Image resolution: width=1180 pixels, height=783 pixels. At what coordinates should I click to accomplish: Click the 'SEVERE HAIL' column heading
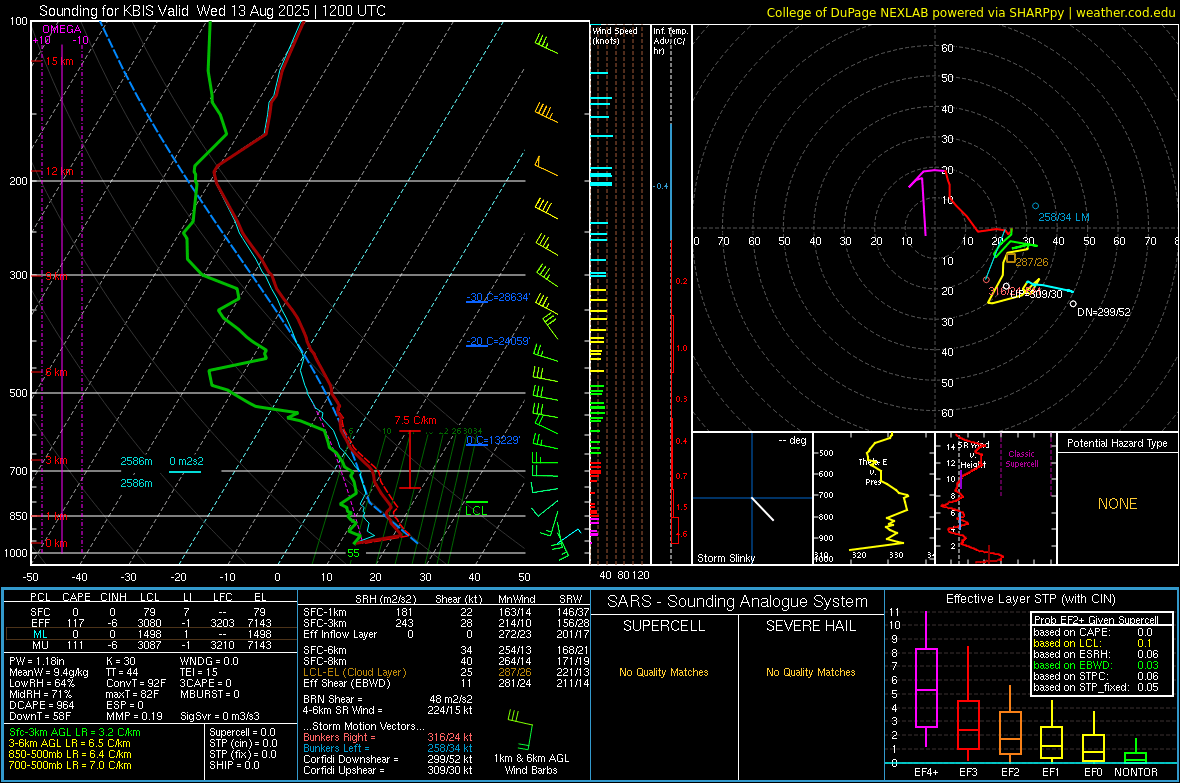810,626
